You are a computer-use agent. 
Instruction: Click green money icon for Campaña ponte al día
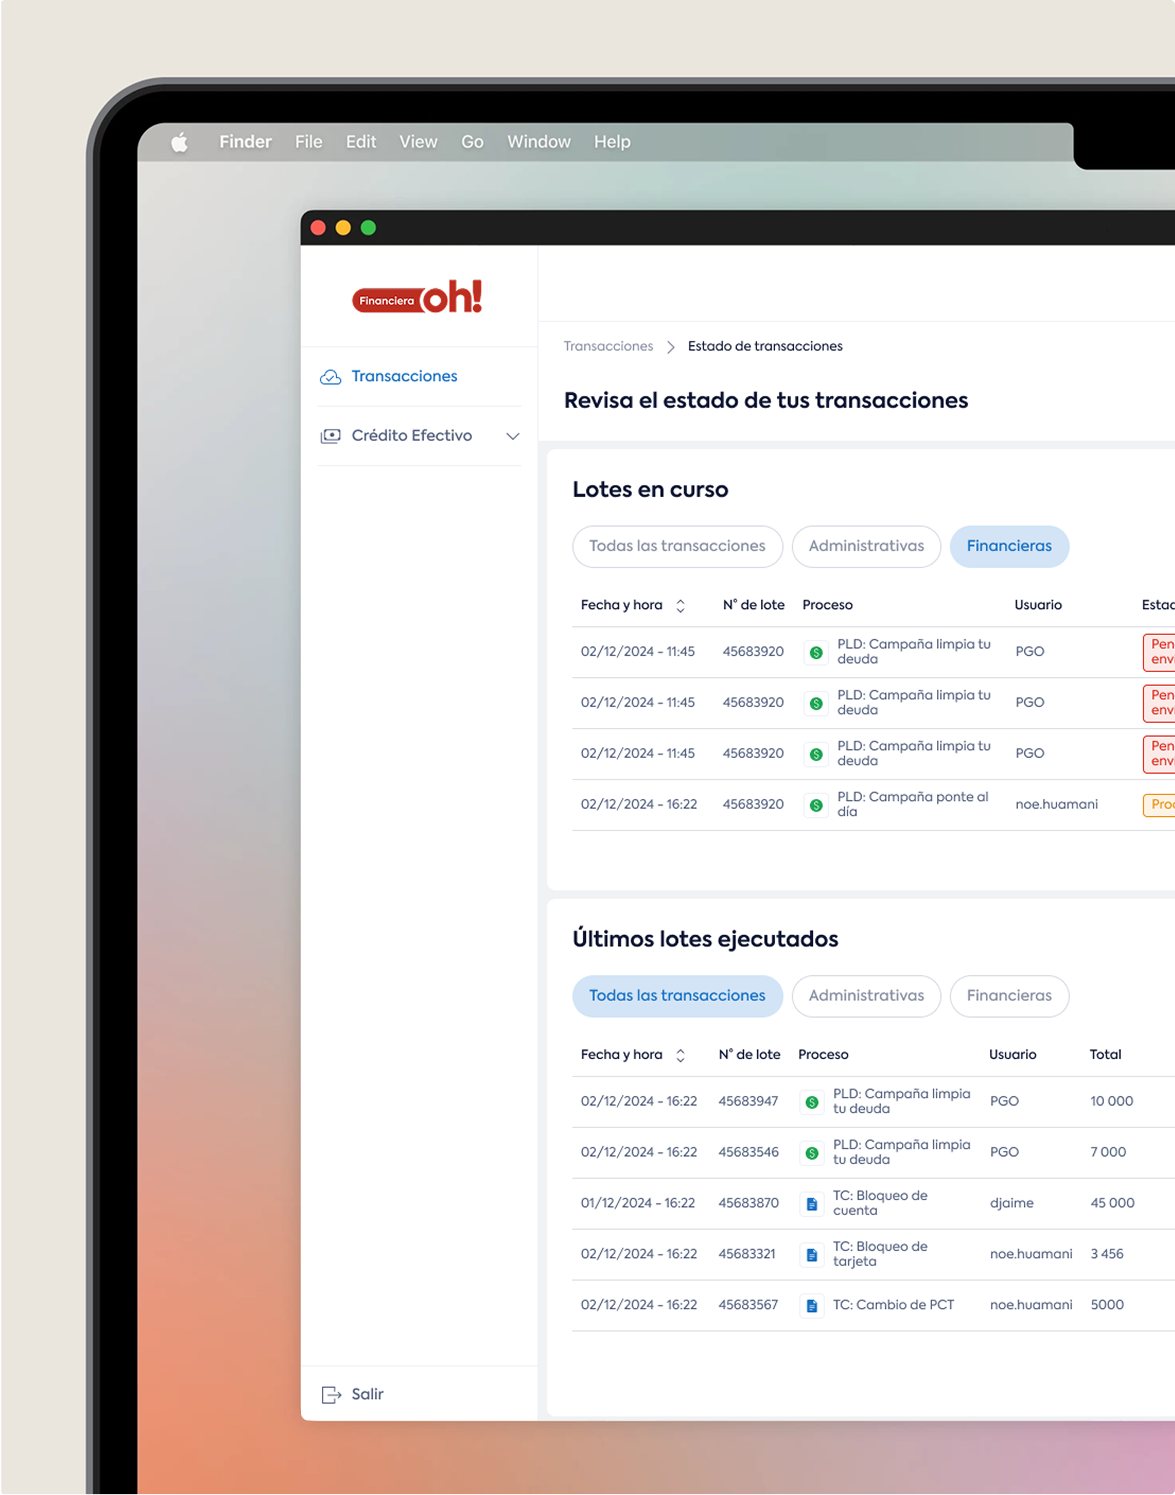[x=816, y=805]
